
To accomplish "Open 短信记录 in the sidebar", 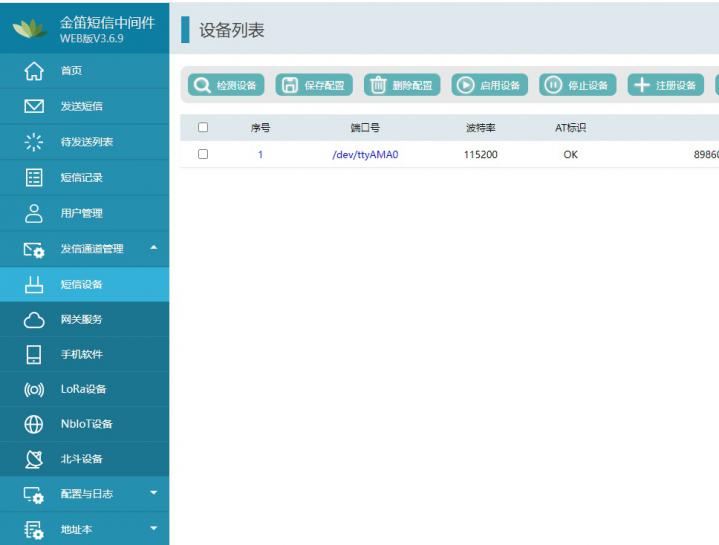I will tap(84, 177).
